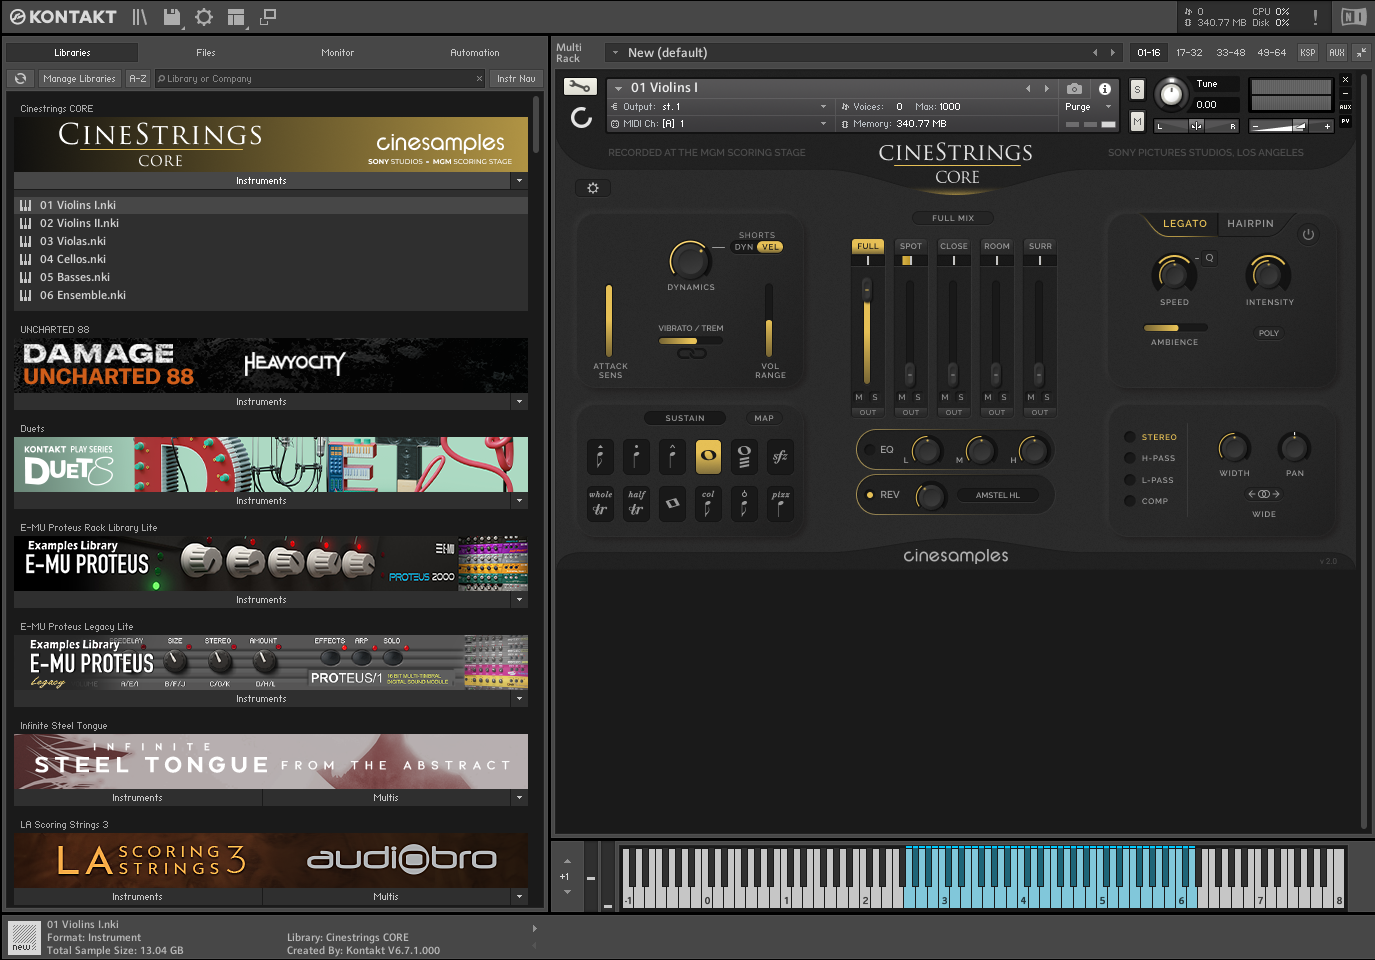This screenshot has width=1375, height=960.
Task: Adjust the FULL mic volume fader
Action: (867, 332)
